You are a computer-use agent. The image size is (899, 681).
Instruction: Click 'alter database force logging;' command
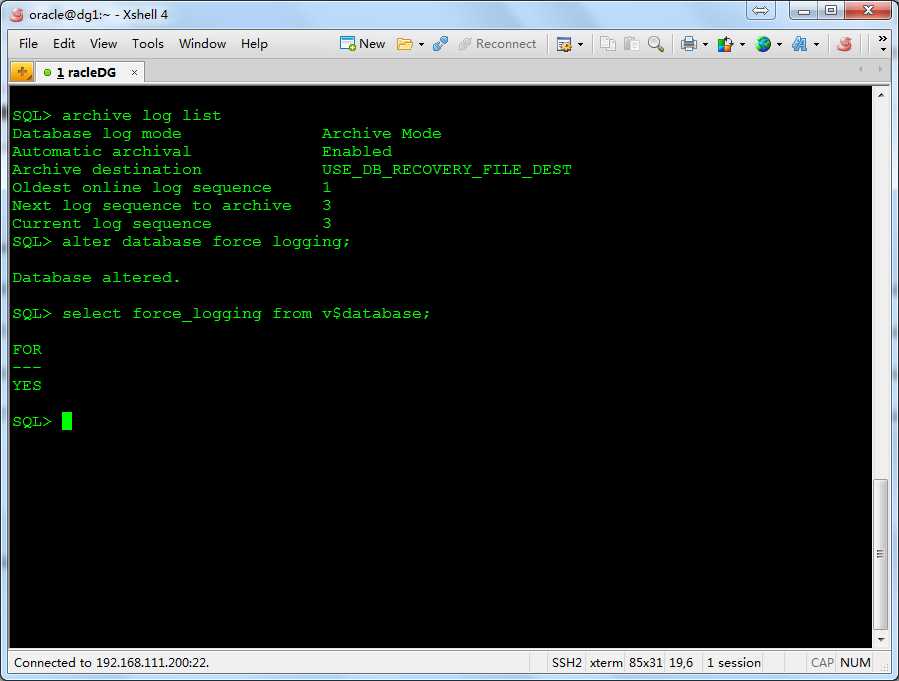(x=206, y=242)
